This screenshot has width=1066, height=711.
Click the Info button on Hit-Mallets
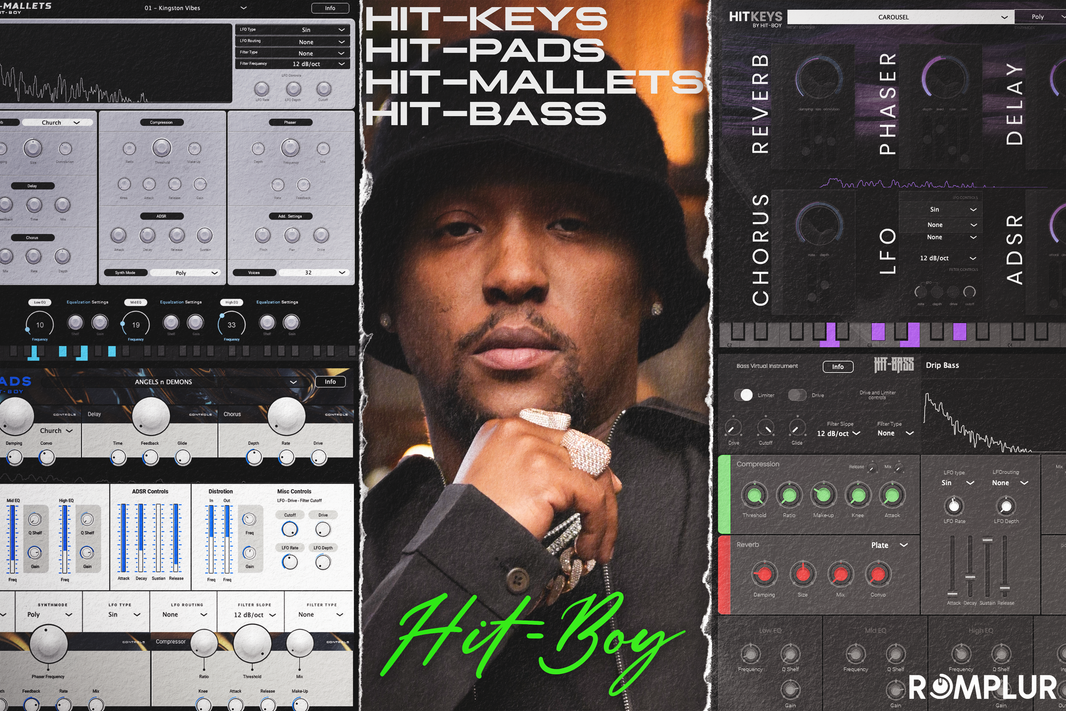(330, 6)
